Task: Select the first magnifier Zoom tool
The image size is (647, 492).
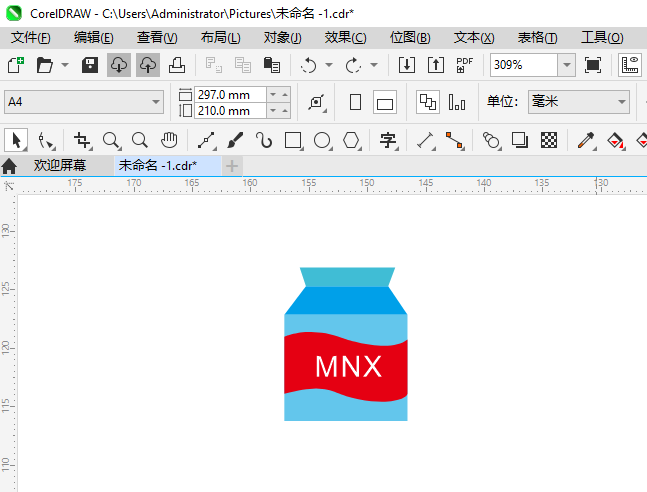Action: (111, 141)
